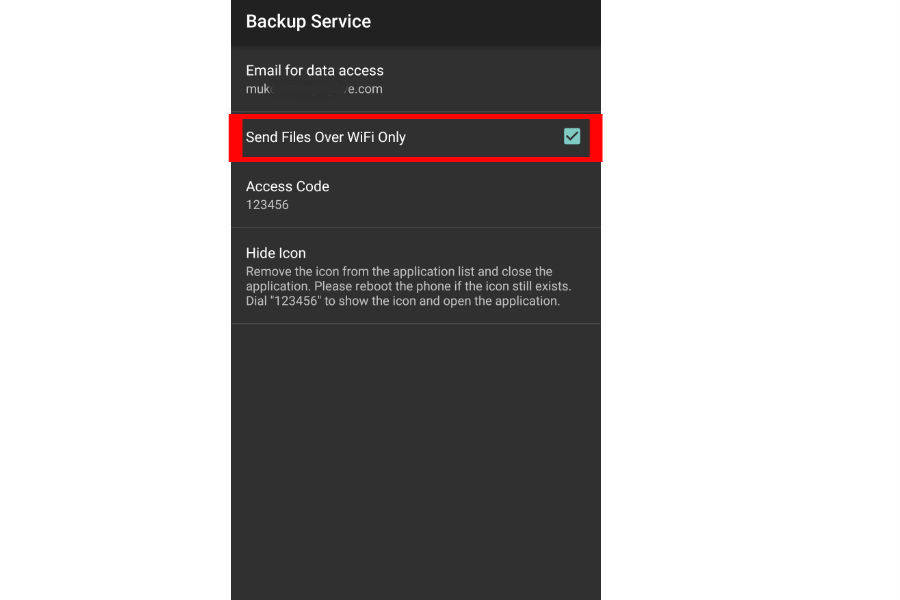Click the blank space right of Email for data access
The width and height of the screenshot is (900, 600).
point(500,79)
